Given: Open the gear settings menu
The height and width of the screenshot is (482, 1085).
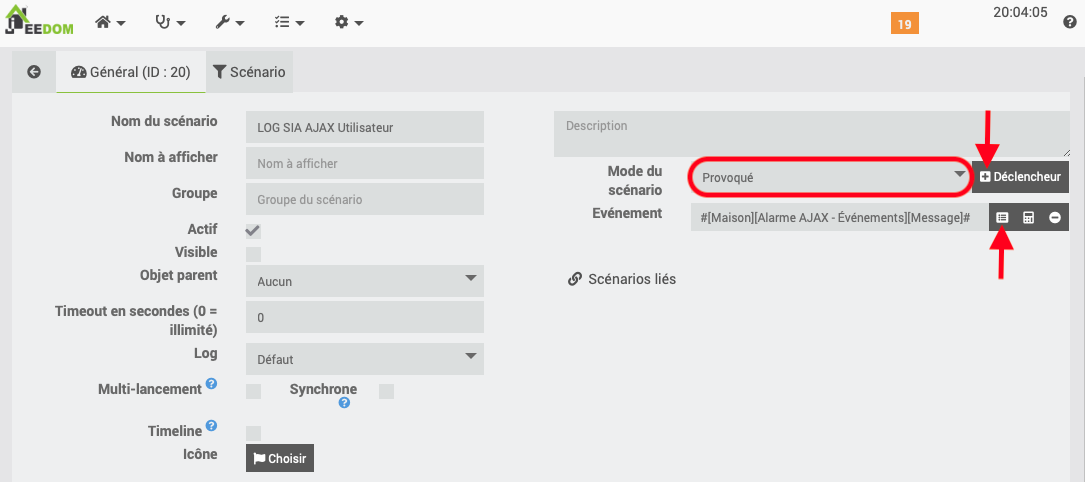Looking at the screenshot, I should [348, 22].
